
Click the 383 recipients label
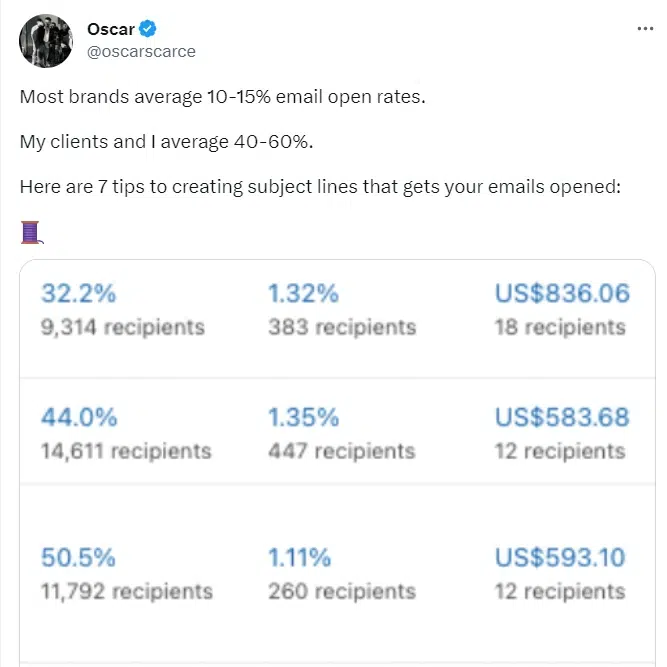(342, 327)
